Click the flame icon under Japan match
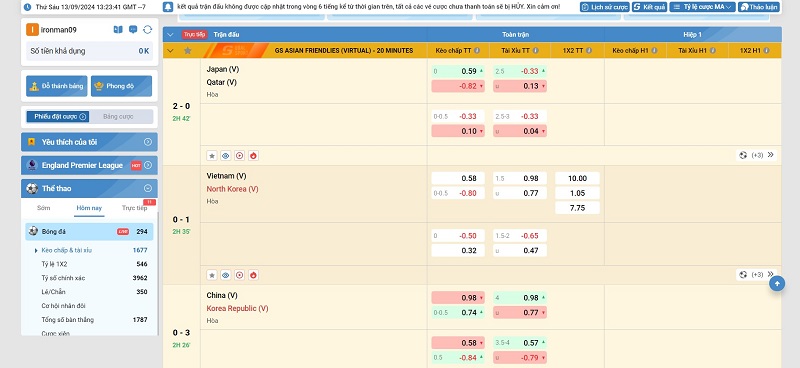The image size is (800, 368). (x=253, y=156)
